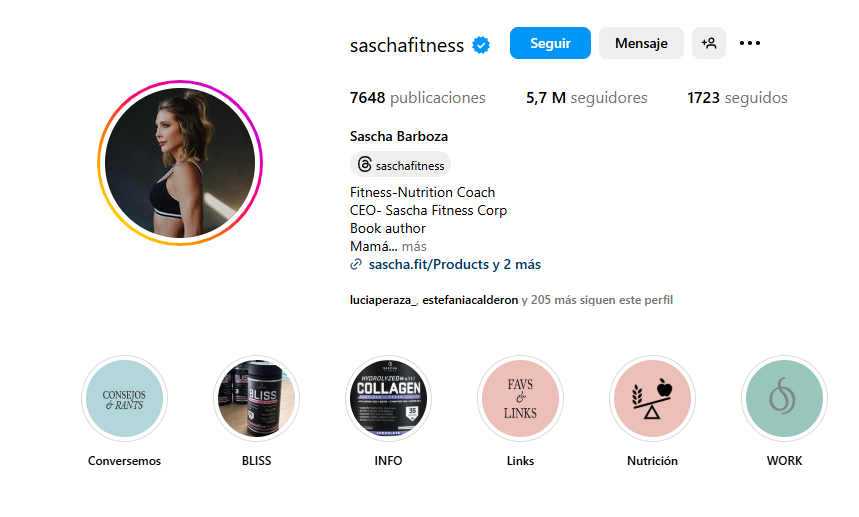Click the Mensaje button
Screen dimensions: 859x517
tap(641, 43)
